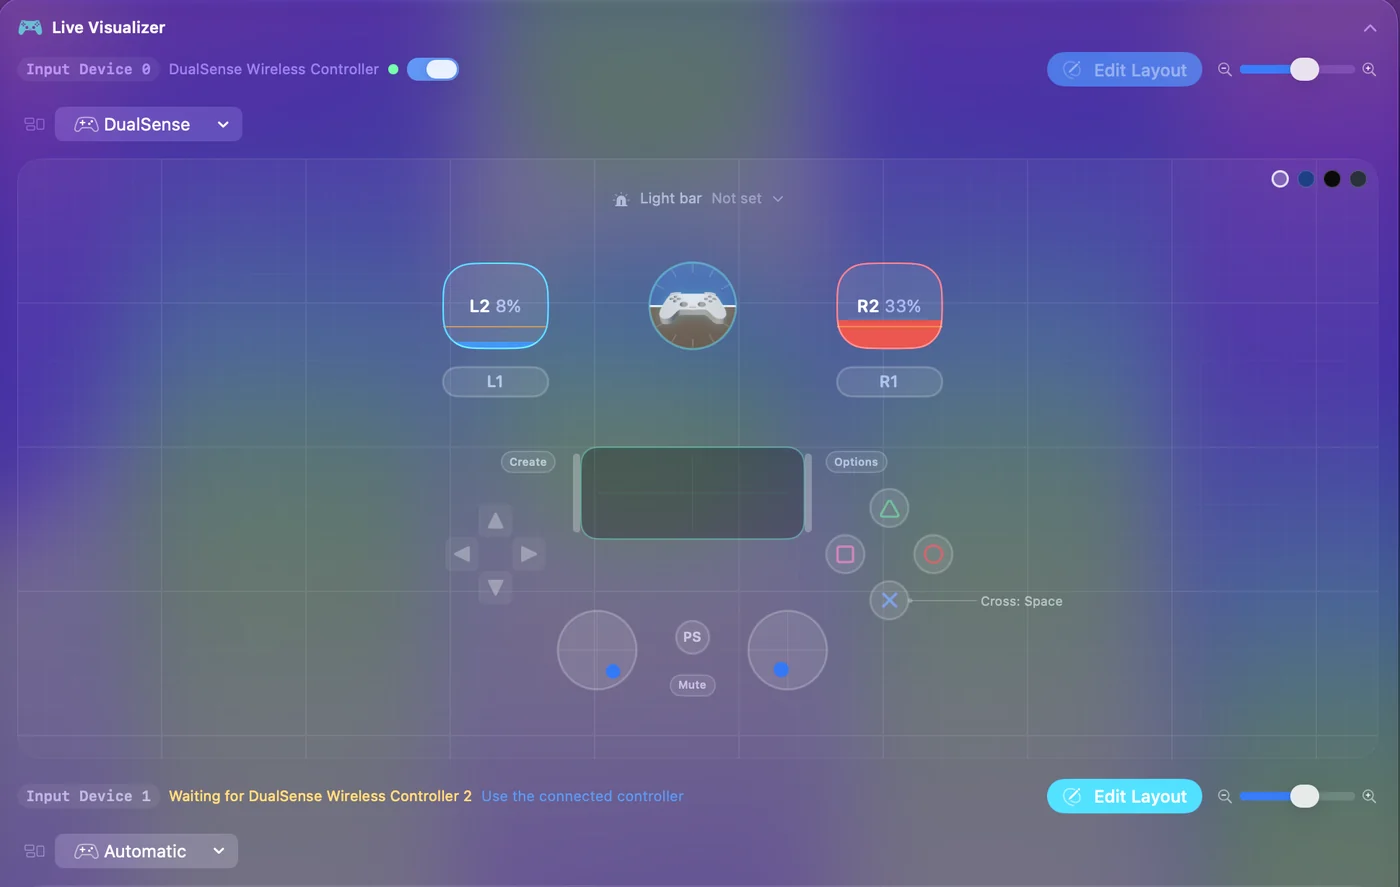This screenshot has height=887, width=1400.
Task: Collapse the Live Visualizer panel
Action: [x=1370, y=28]
